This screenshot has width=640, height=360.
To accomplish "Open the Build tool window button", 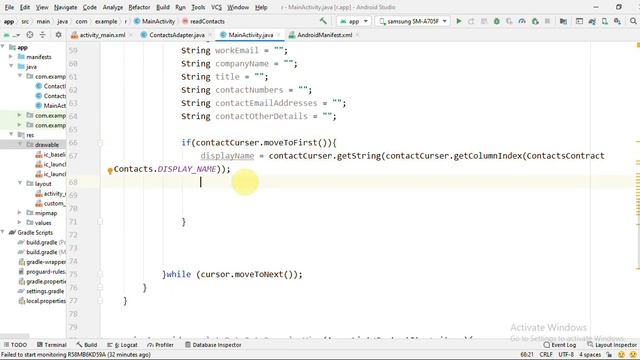I will click(87, 345).
